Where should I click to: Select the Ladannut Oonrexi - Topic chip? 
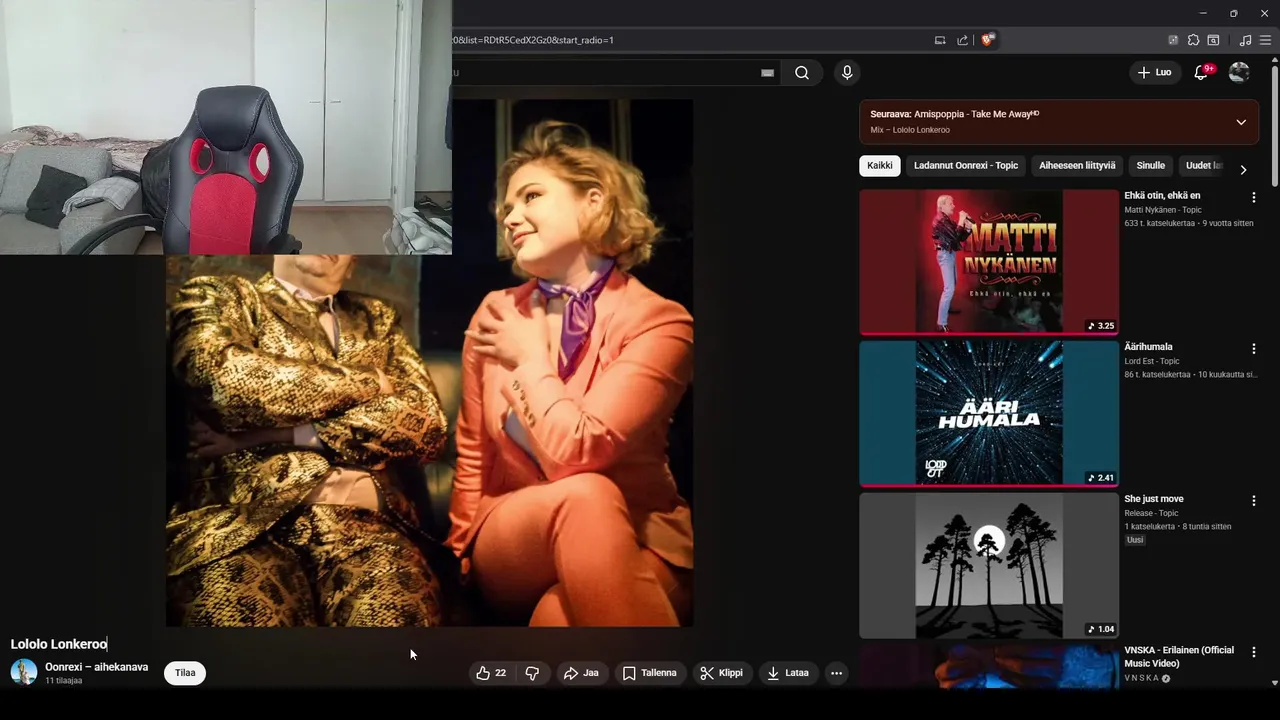pos(966,166)
